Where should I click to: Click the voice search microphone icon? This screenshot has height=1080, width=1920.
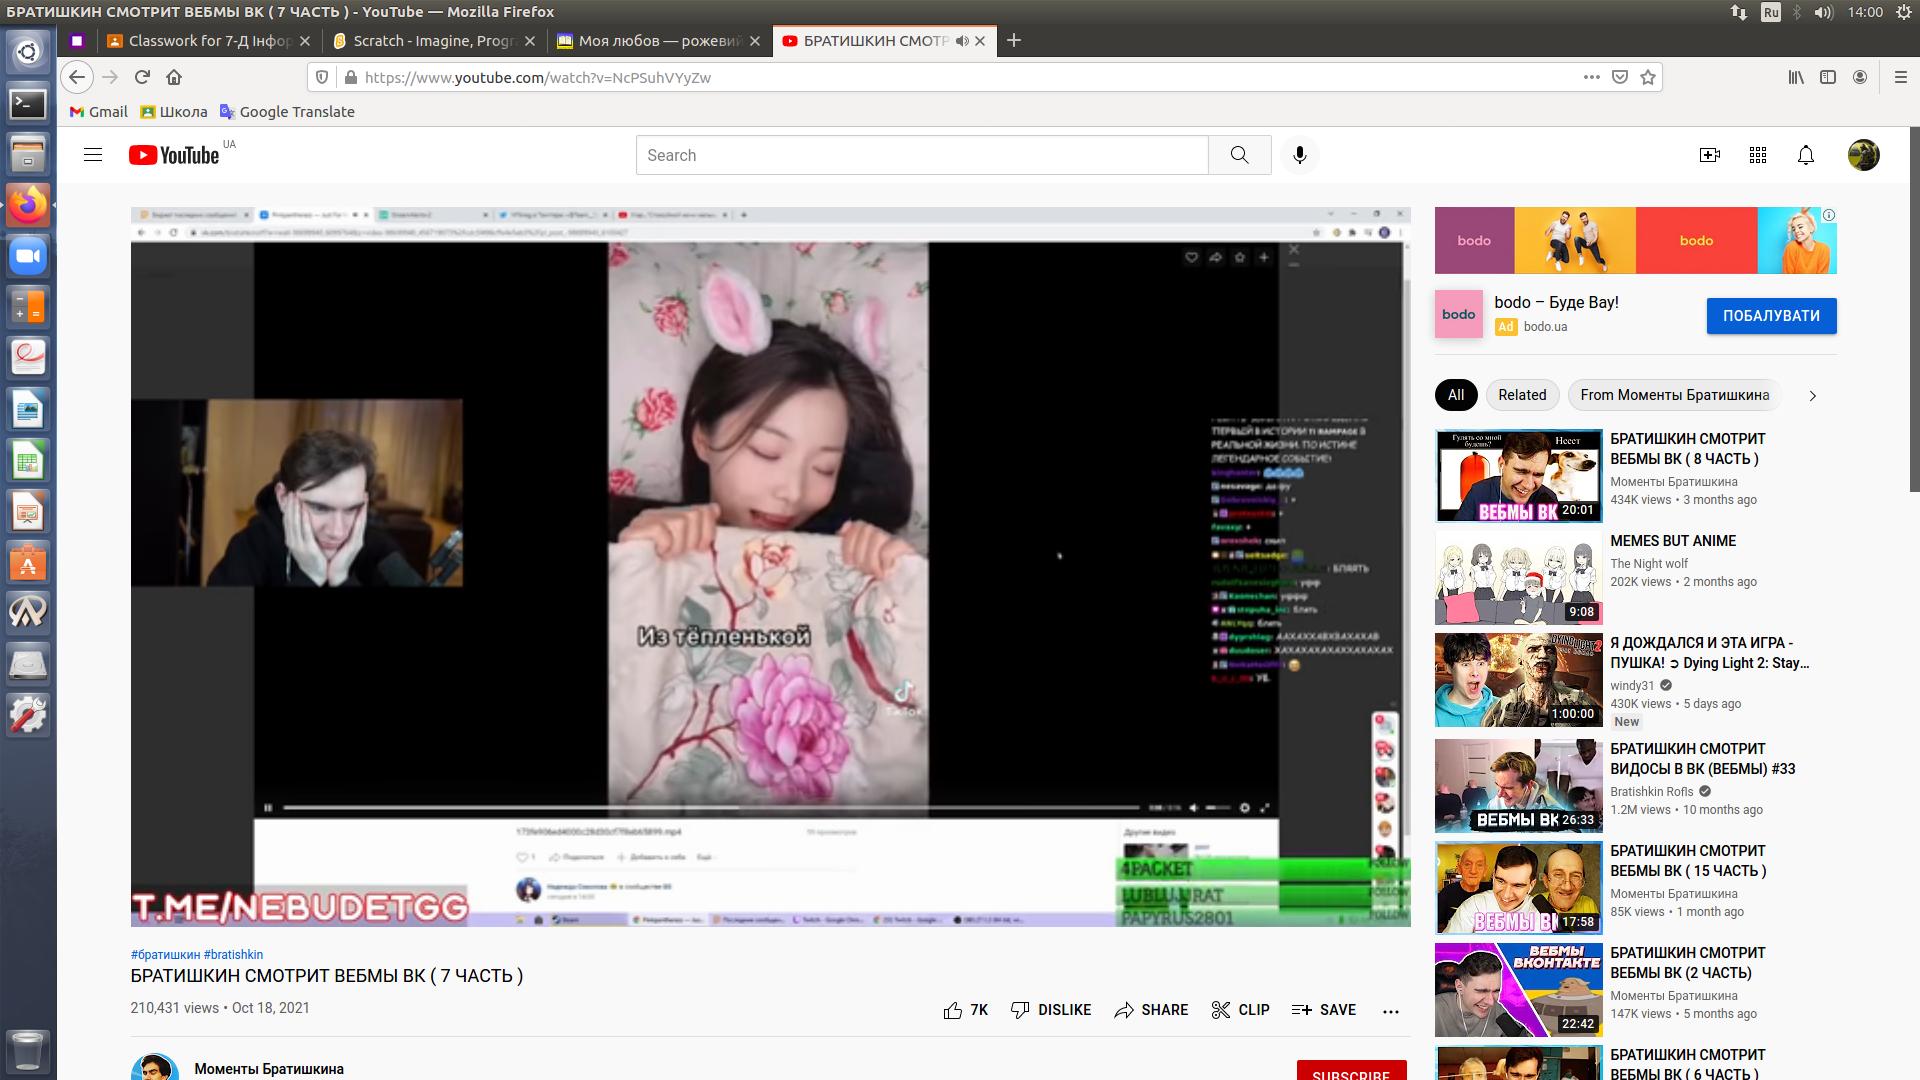tap(1299, 155)
